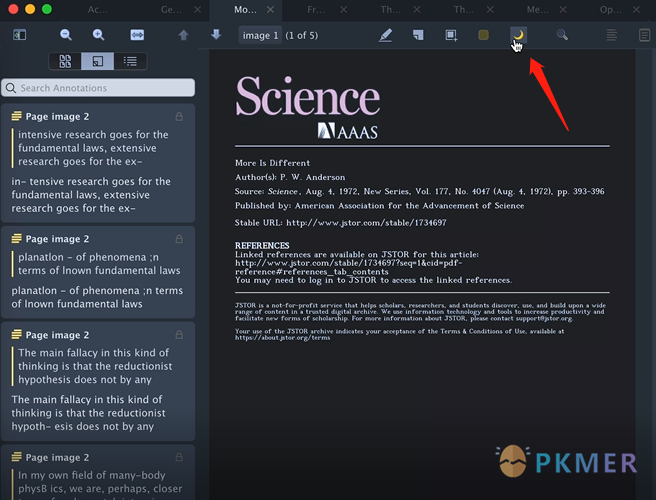This screenshot has height=500, width=656.
Task: Click 'Published by: American Association' line
Action: [379, 205]
